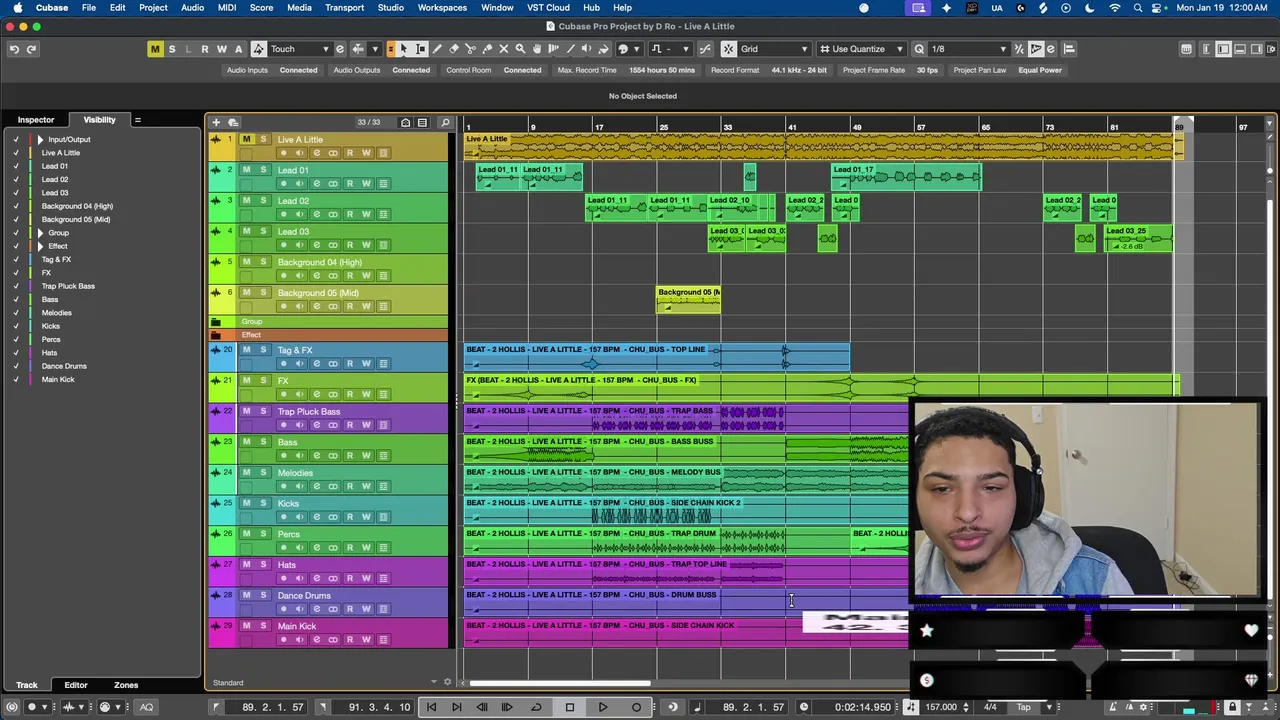Click the Add Track plus icon
This screenshot has width=1280, height=720.
click(x=215, y=122)
